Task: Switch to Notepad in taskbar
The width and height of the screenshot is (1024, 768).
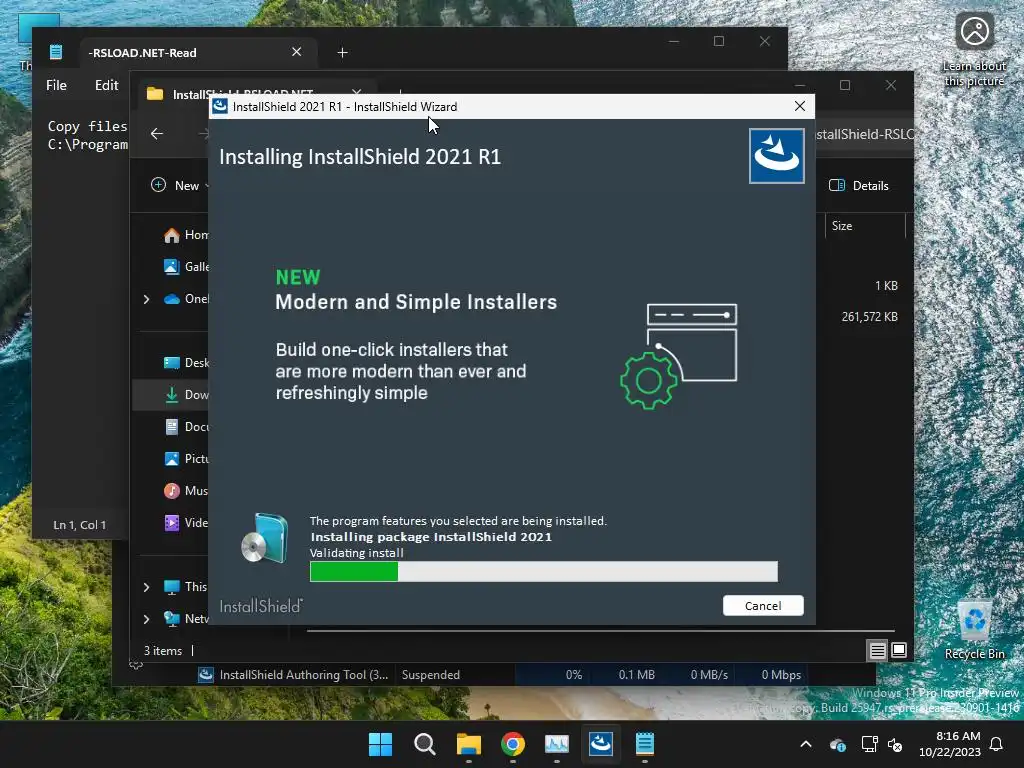Action: tap(645, 744)
